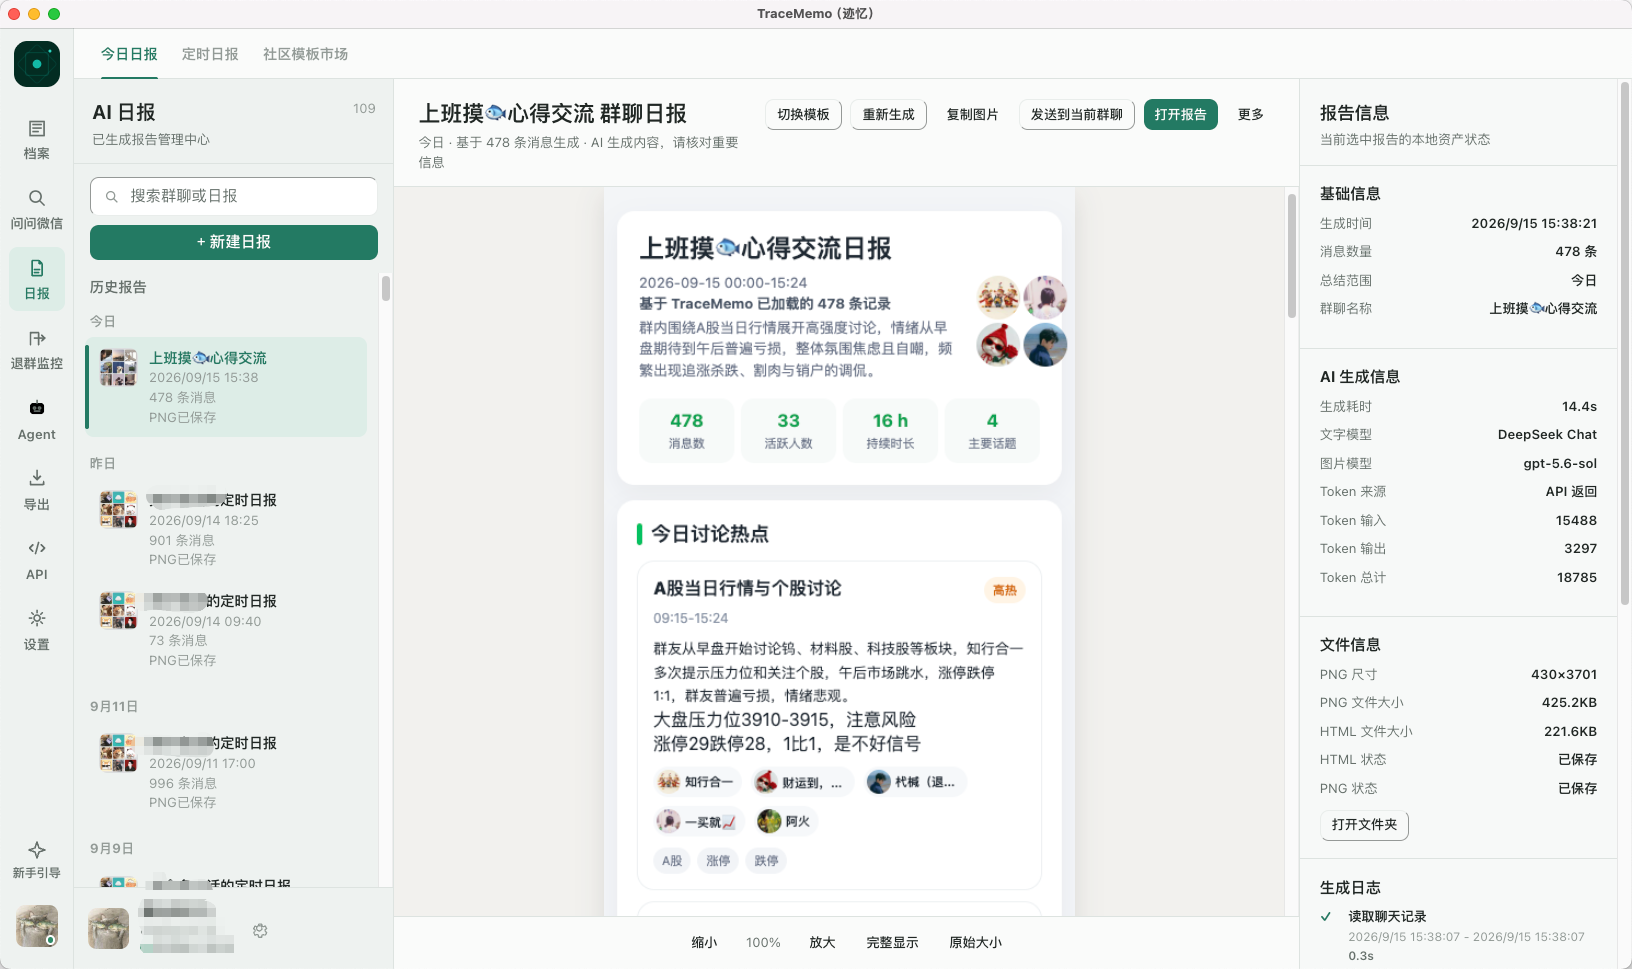
Task: Click the 阿火 participant chip
Action: 785,821
